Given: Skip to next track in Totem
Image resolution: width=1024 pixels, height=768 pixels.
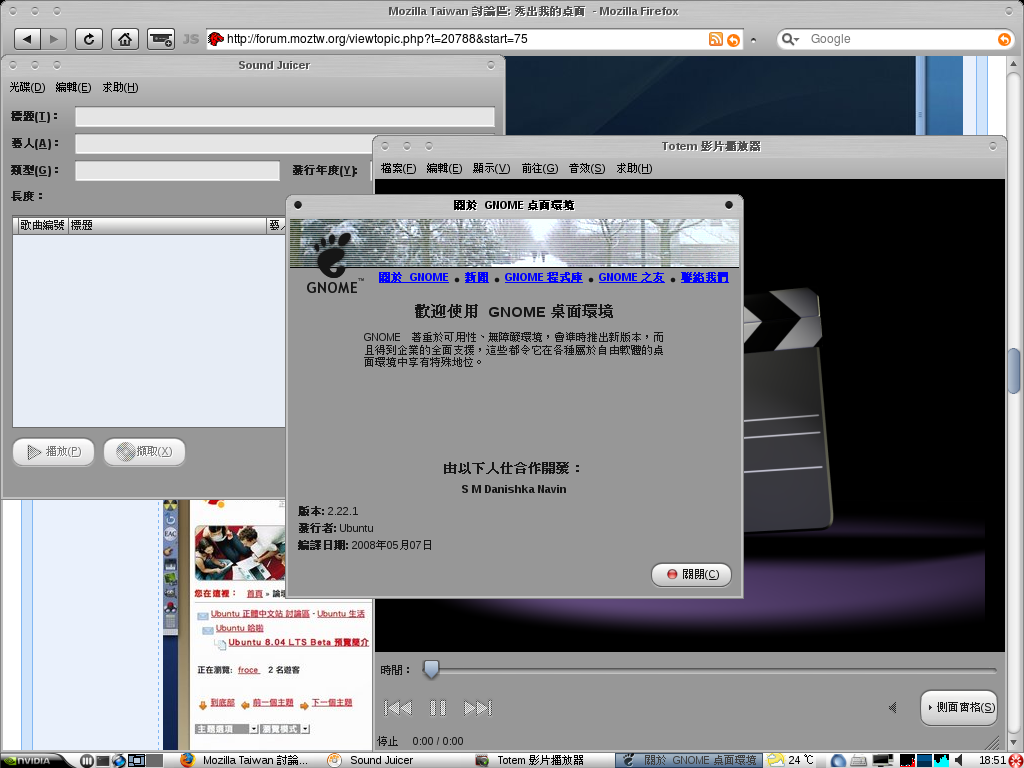Looking at the screenshot, I should click(x=478, y=708).
